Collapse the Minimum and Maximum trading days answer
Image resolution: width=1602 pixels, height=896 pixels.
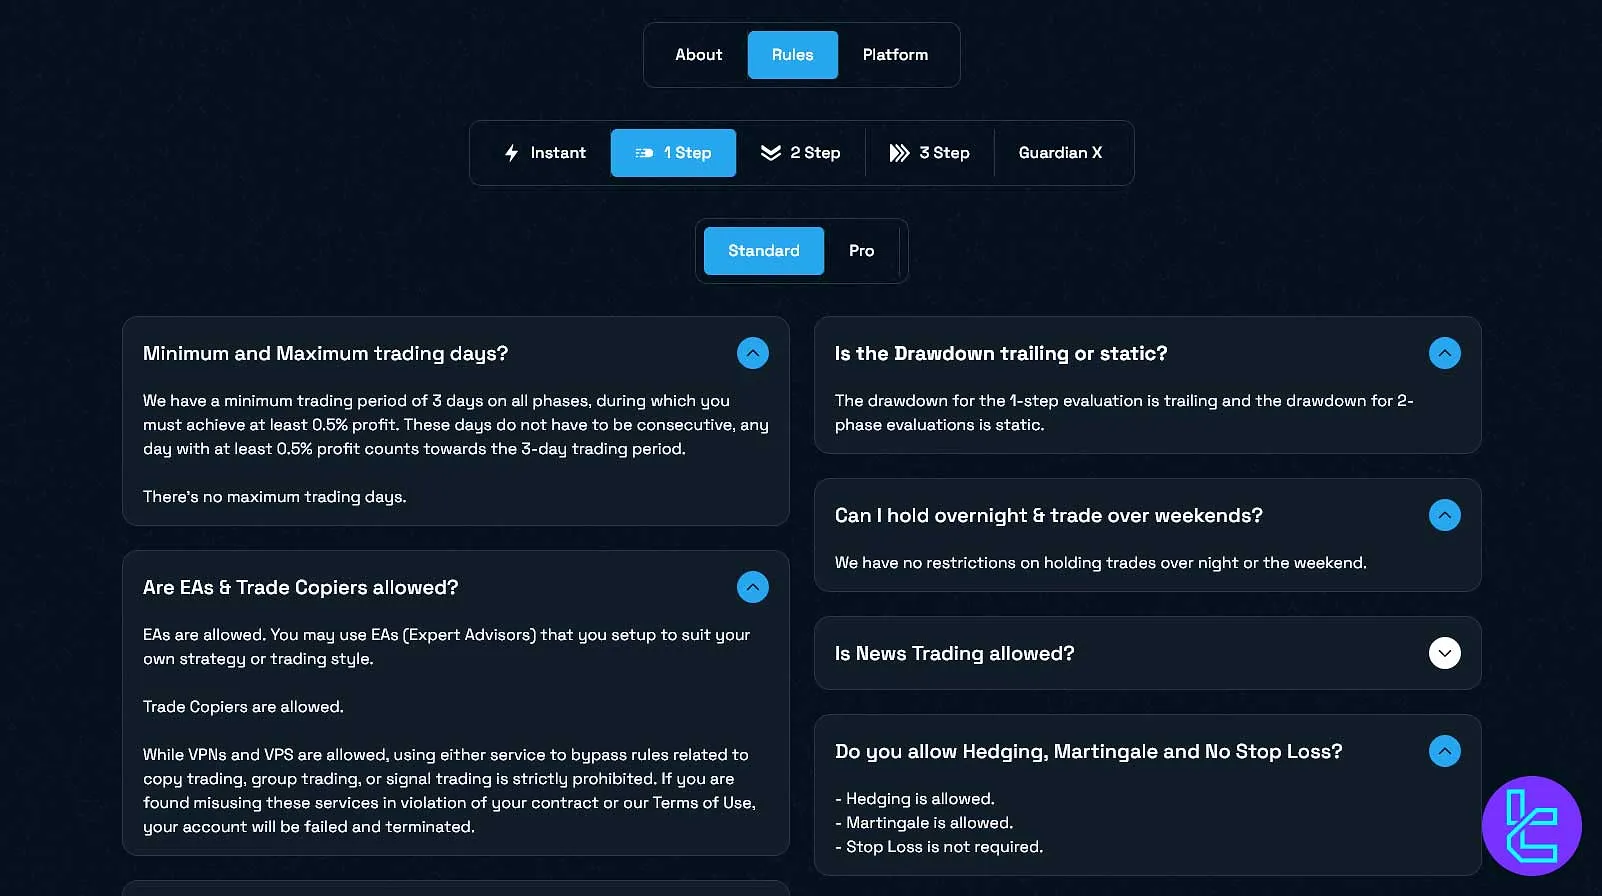(752, 353)
